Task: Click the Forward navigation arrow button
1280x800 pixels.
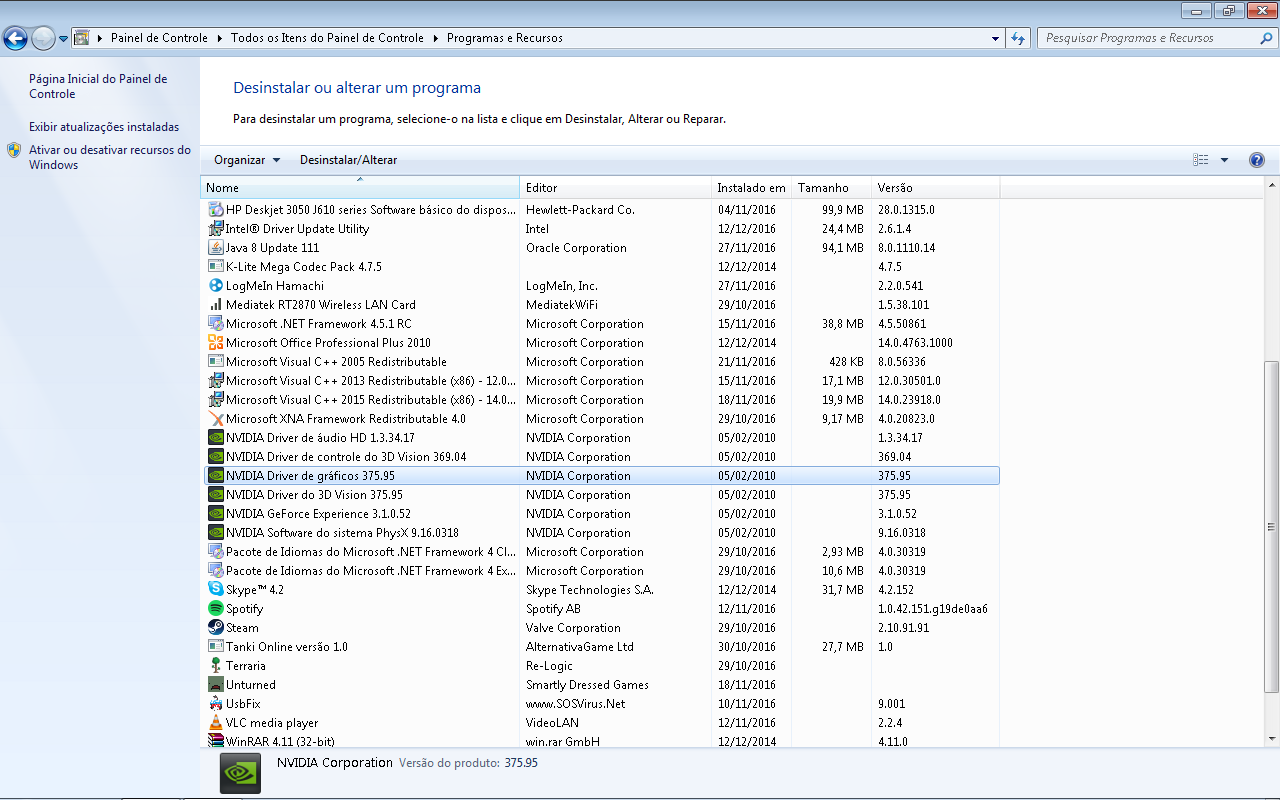Action: tap(43, 39)
